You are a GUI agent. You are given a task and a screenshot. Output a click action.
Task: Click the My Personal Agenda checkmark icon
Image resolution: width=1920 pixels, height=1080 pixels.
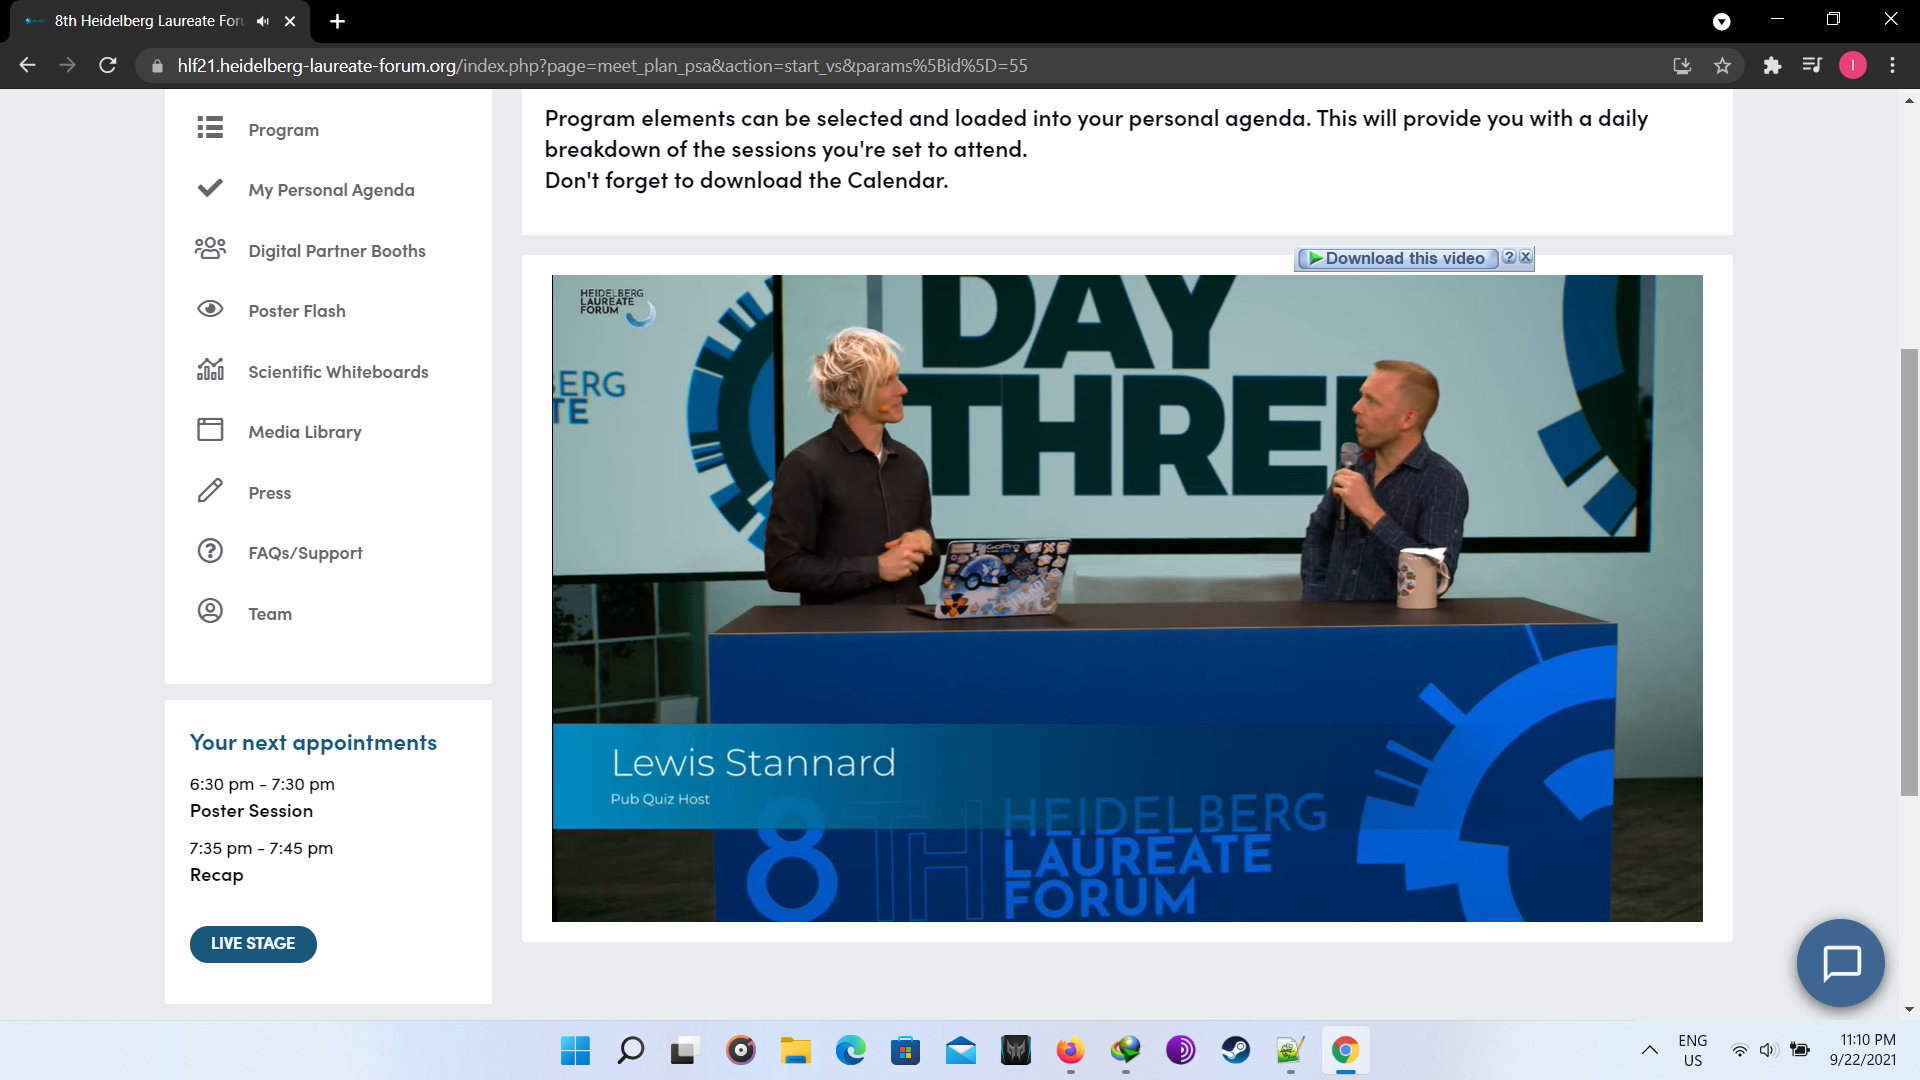point(210,188)
